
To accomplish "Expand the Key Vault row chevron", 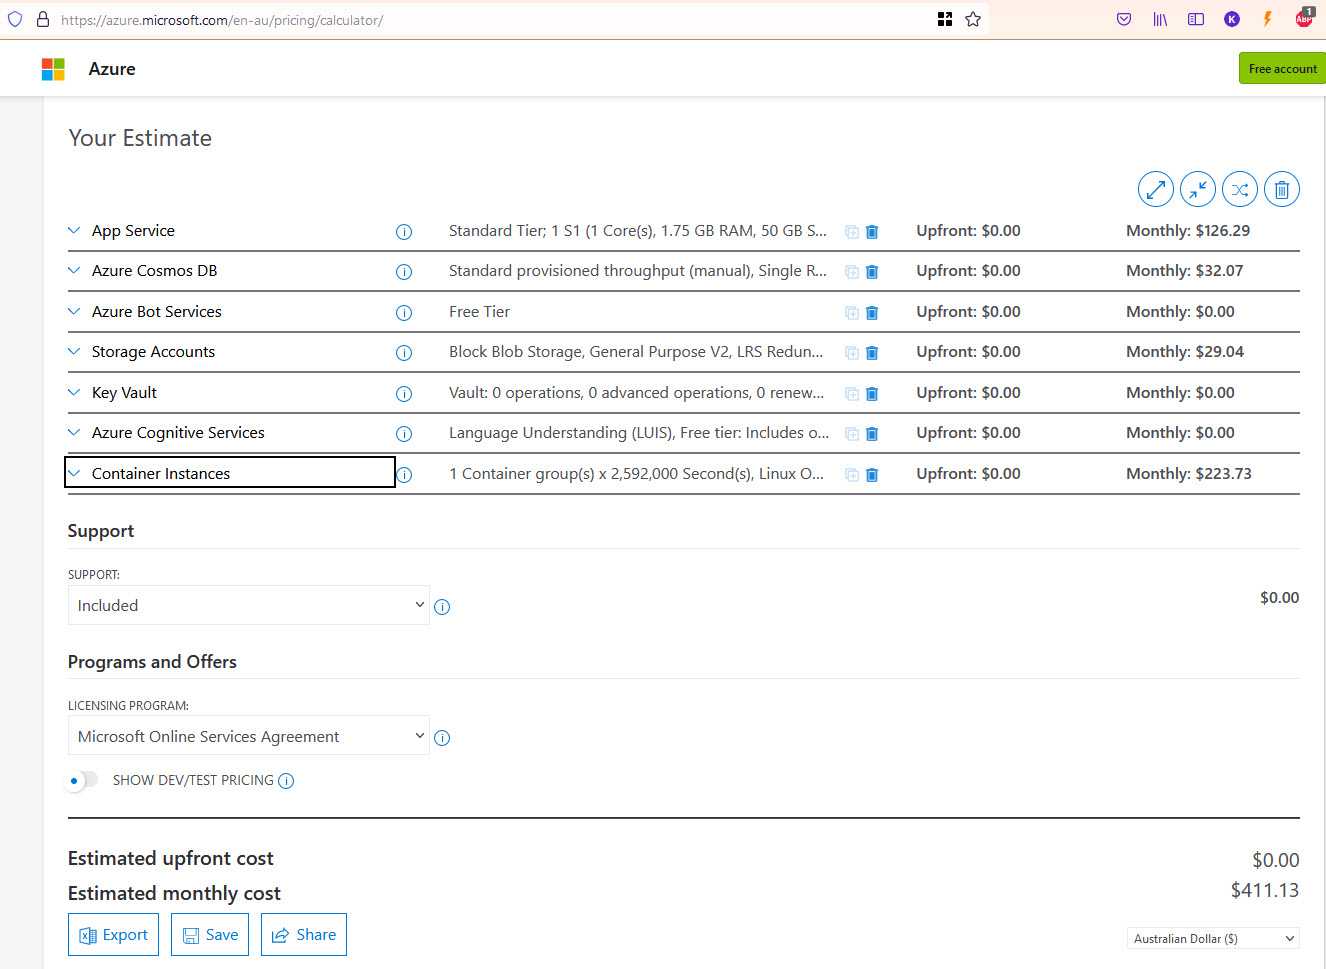I will pos(74,392).
